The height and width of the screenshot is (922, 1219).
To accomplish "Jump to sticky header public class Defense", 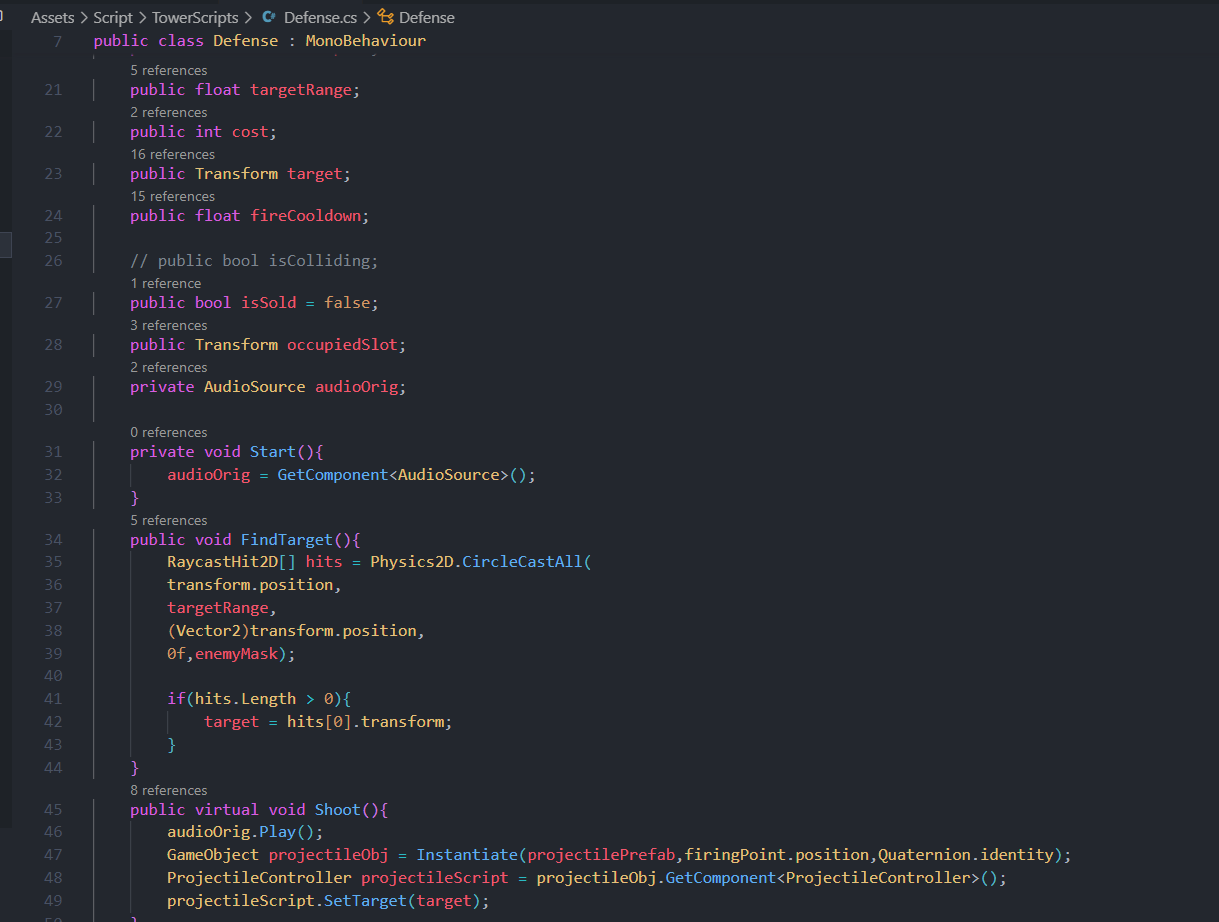I will [x=260, y=41].
